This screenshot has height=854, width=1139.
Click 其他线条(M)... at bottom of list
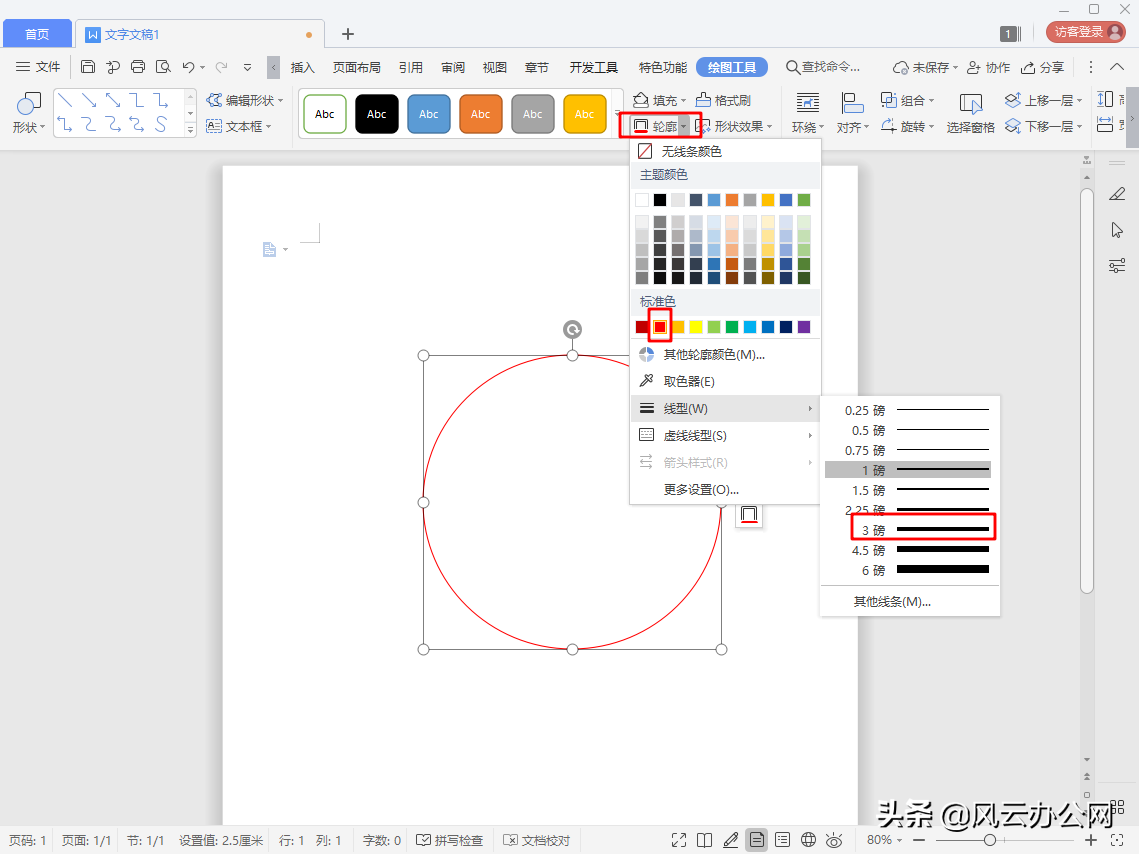[x=892, y=601]
